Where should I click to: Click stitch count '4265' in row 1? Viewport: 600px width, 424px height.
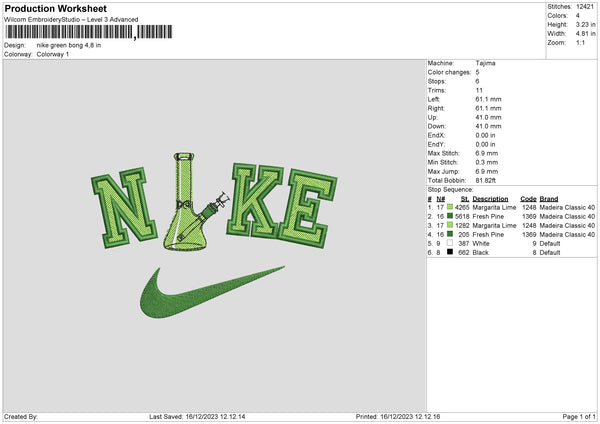pyautogui.click(x=462, y=207)
